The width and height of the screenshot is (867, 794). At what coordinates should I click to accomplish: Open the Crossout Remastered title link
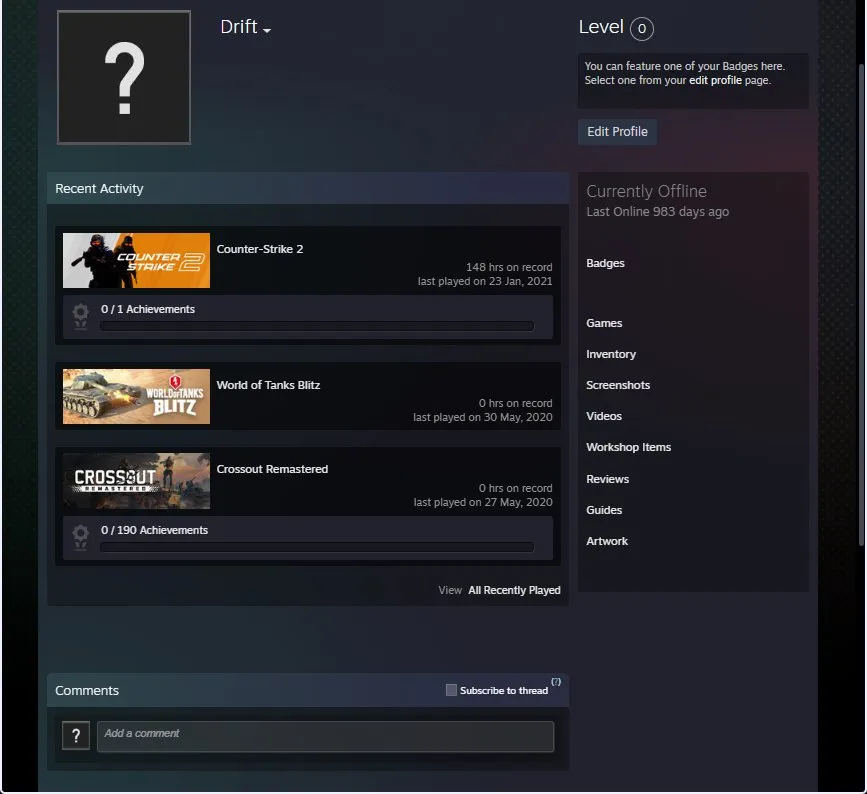pyautogui.click(x=272, y=469)
